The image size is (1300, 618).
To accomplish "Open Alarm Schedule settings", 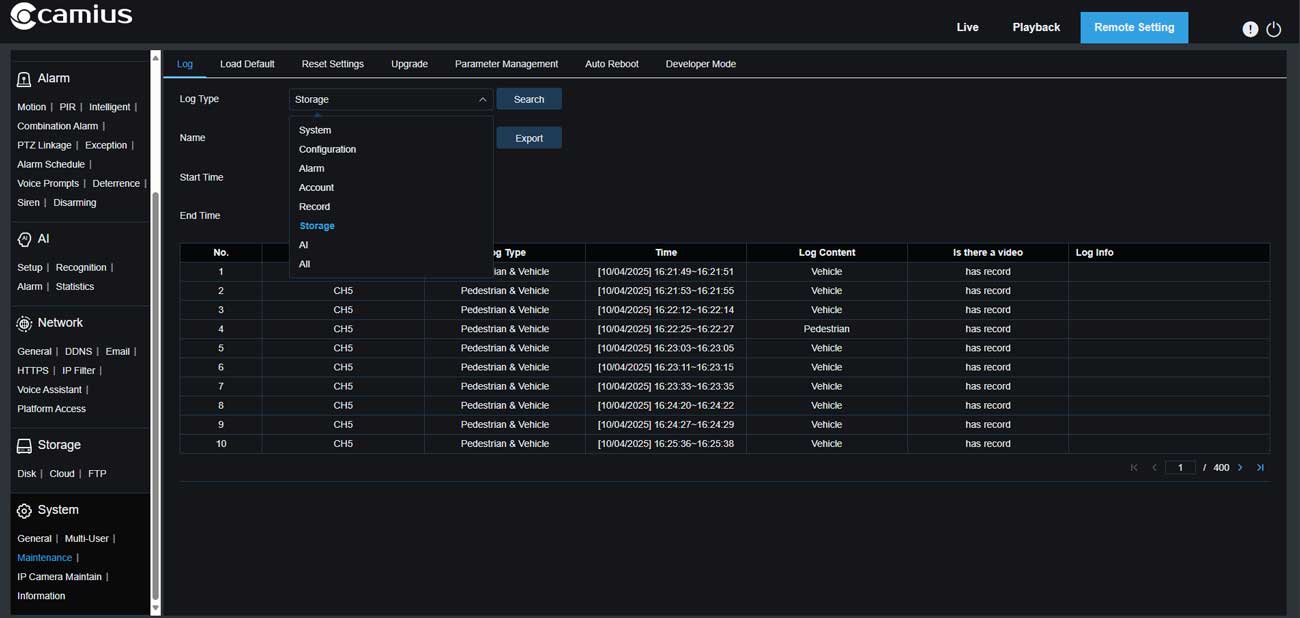I will [x=51, y=164].
